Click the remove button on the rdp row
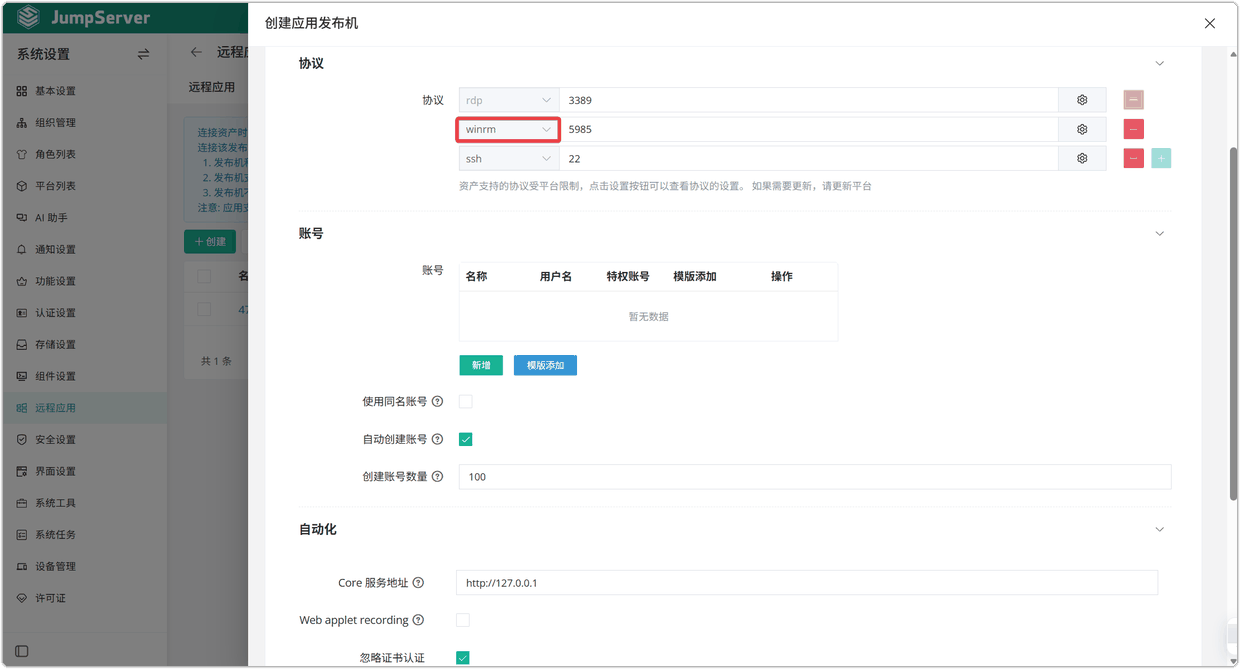Image resolution: width=1240 pixels, height=669 pixels. click(x=1133, y=100)
